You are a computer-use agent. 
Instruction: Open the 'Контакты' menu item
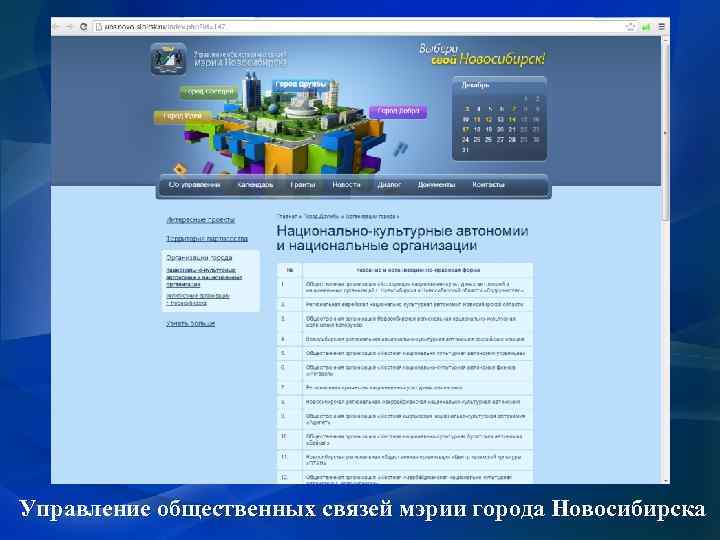[488, 185]
